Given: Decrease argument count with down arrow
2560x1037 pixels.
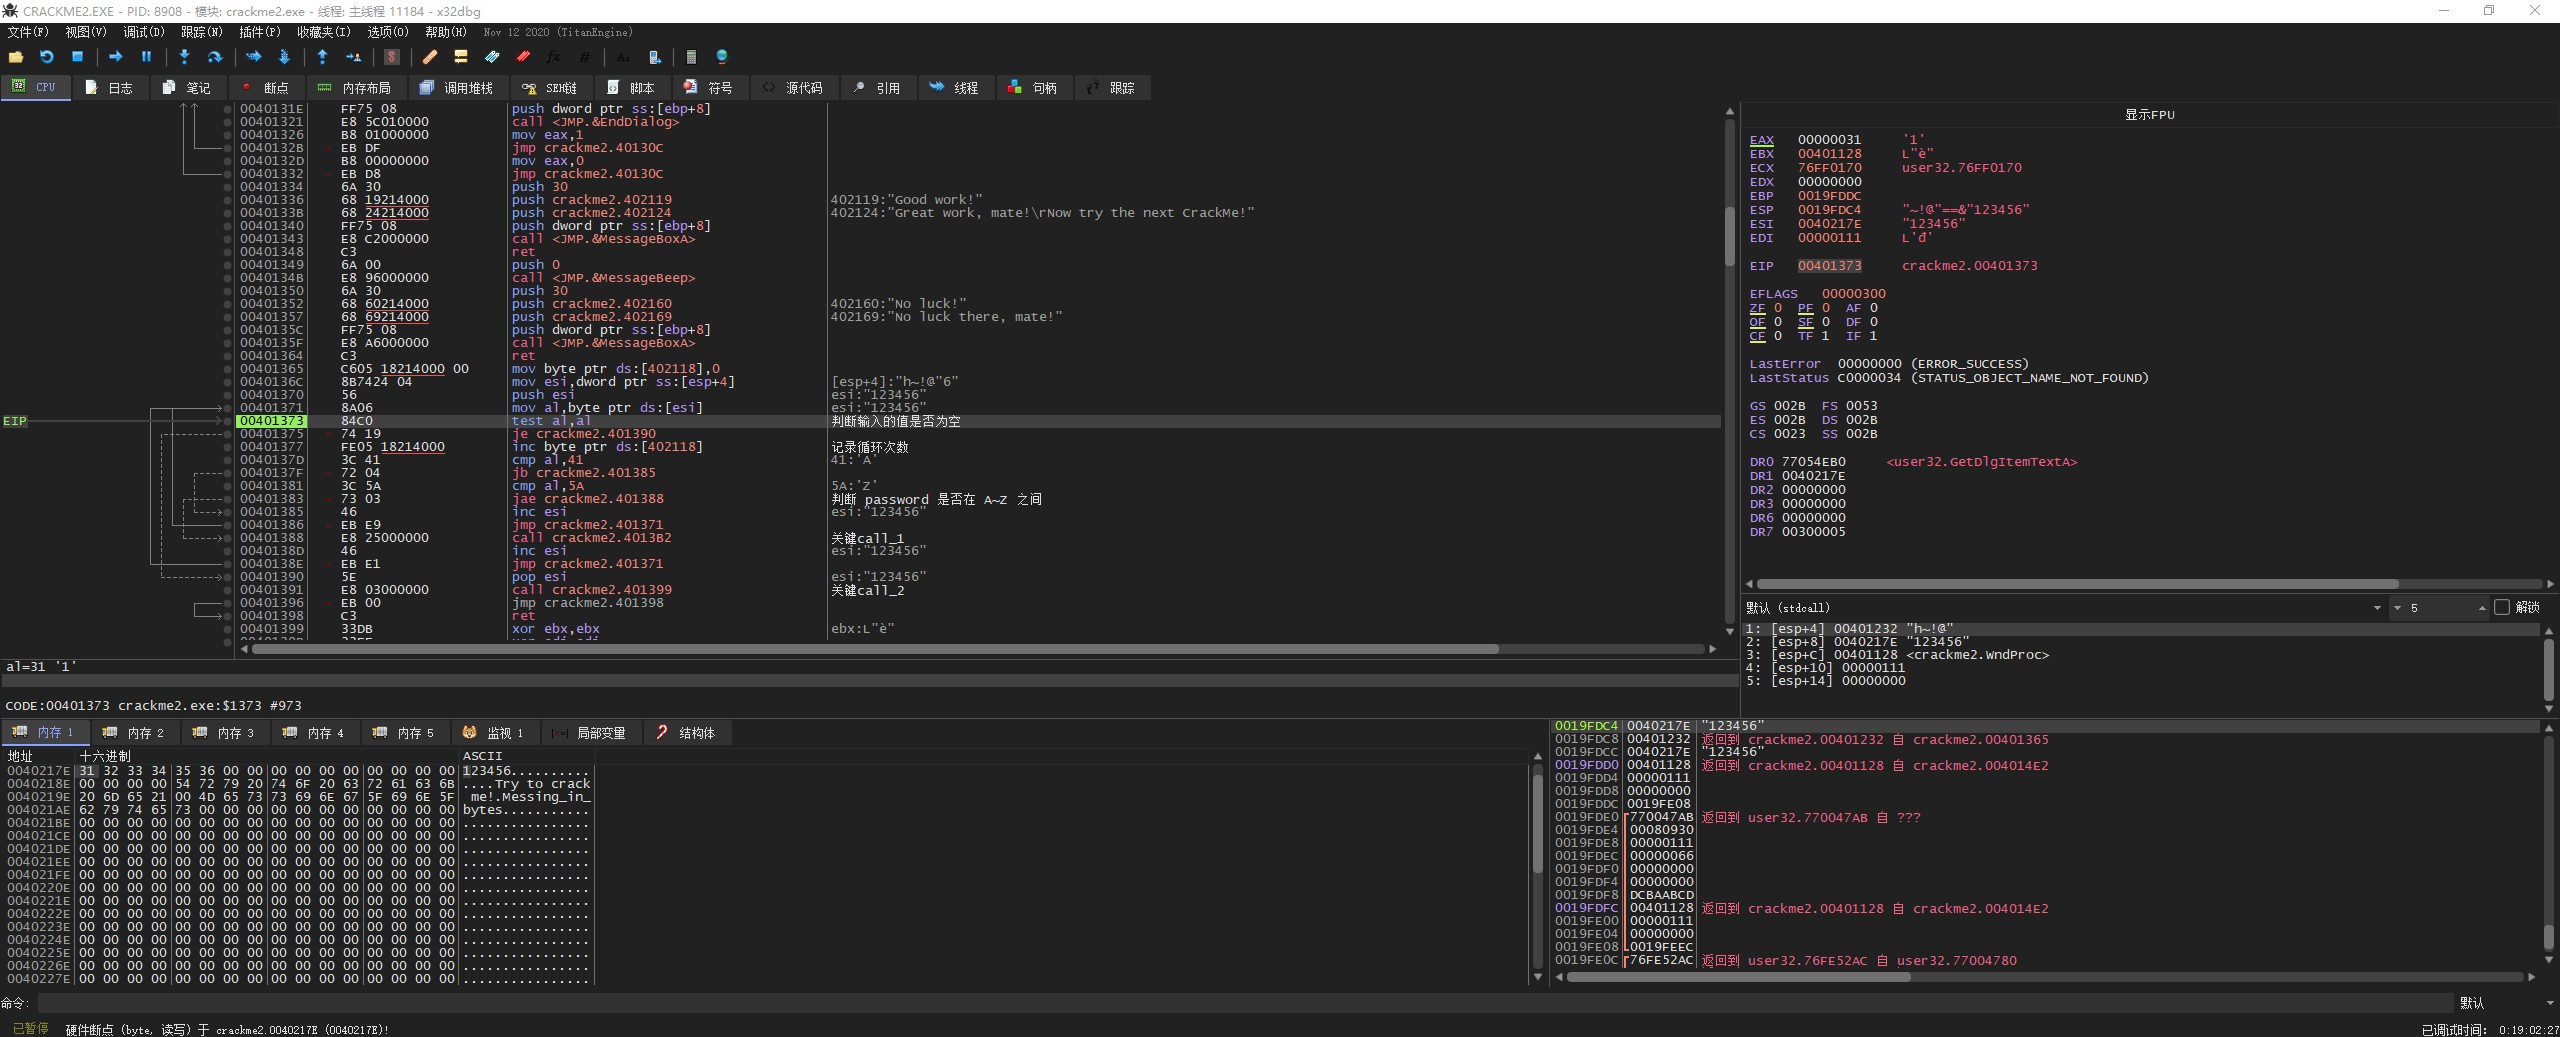Looking at the screenshot, I should click(x=2396, y=608).
